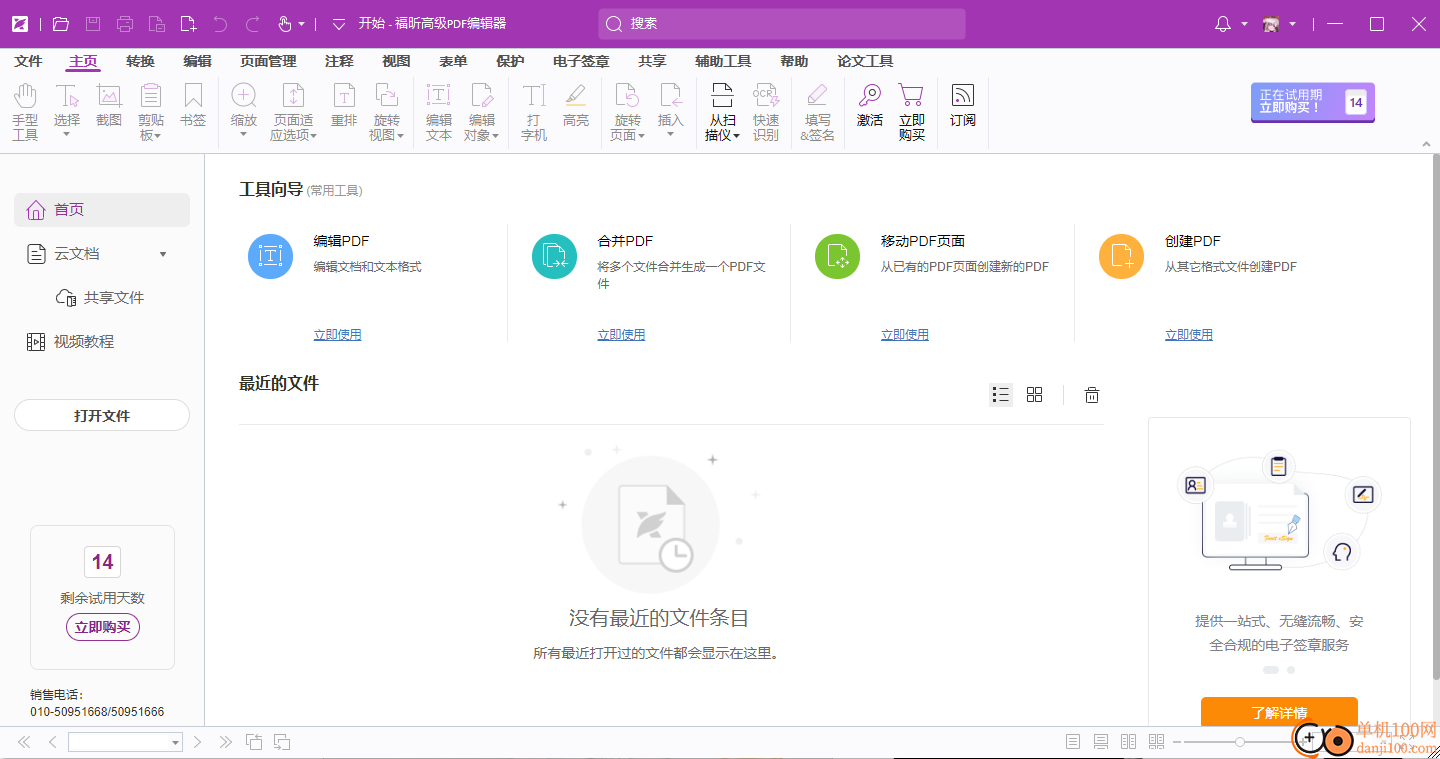Image resolution: width=1440 pixels, height=759 pixels.
Task: Click 立即使用 link under 合并PDF
Action: tap(621, 335)
